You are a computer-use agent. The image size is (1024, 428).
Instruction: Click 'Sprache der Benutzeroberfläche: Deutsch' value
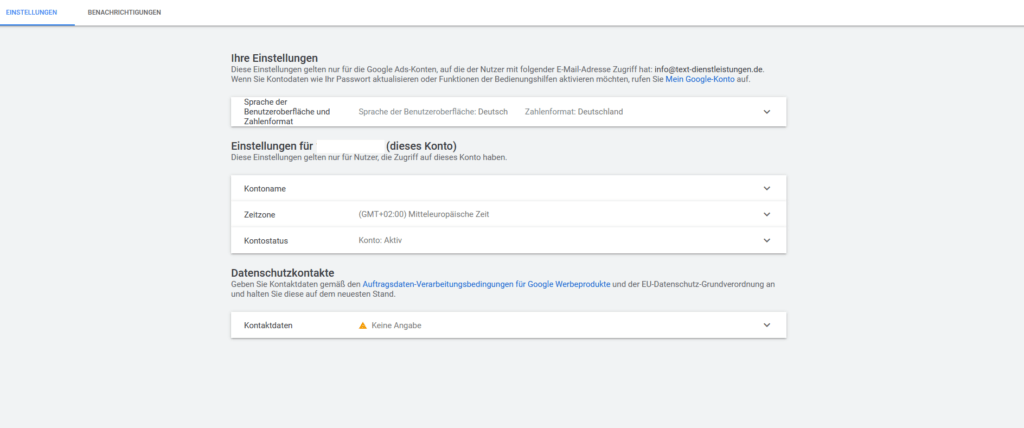(432, 112)
